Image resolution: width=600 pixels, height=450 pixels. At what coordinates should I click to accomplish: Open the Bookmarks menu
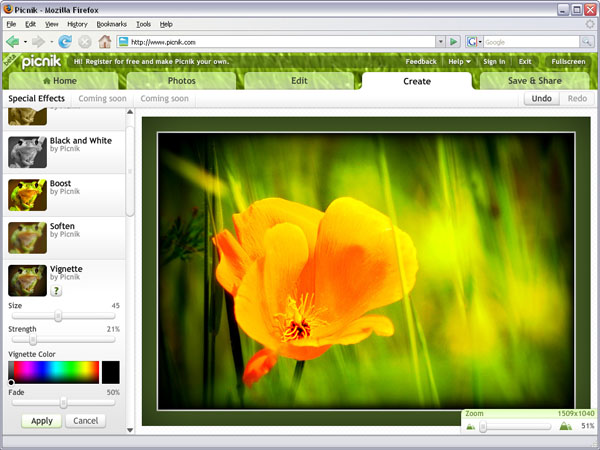(x=111, y=24)
